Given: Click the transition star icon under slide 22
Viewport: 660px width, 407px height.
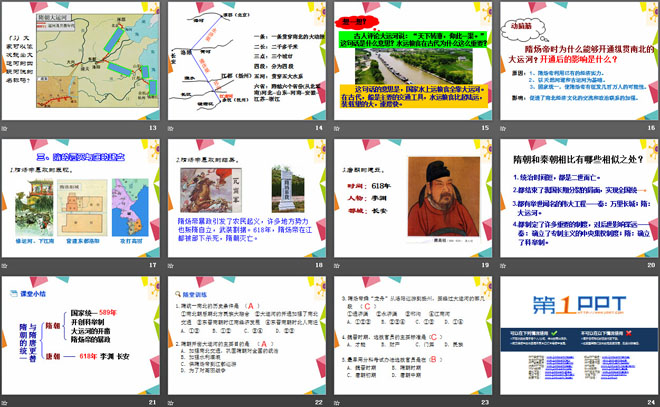Looking at the screenshot, I should 171,403.
